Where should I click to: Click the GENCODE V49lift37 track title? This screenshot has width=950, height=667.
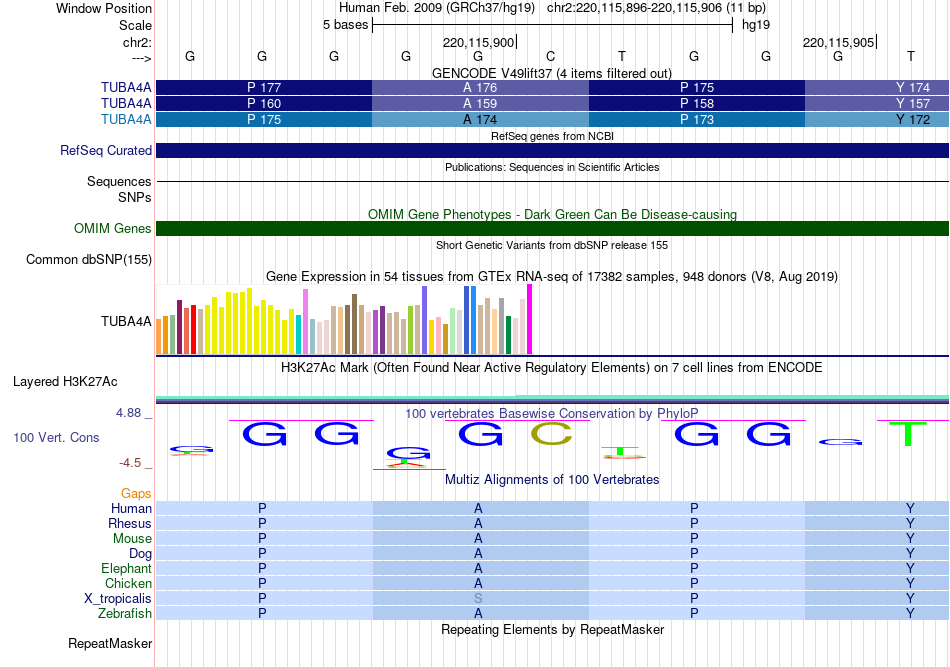[552, 73]
